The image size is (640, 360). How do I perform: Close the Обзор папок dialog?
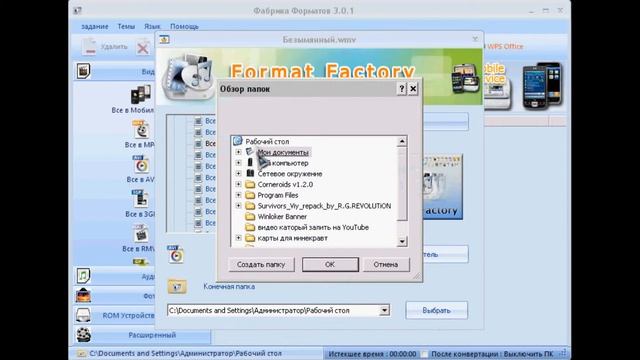click(413, 89)
